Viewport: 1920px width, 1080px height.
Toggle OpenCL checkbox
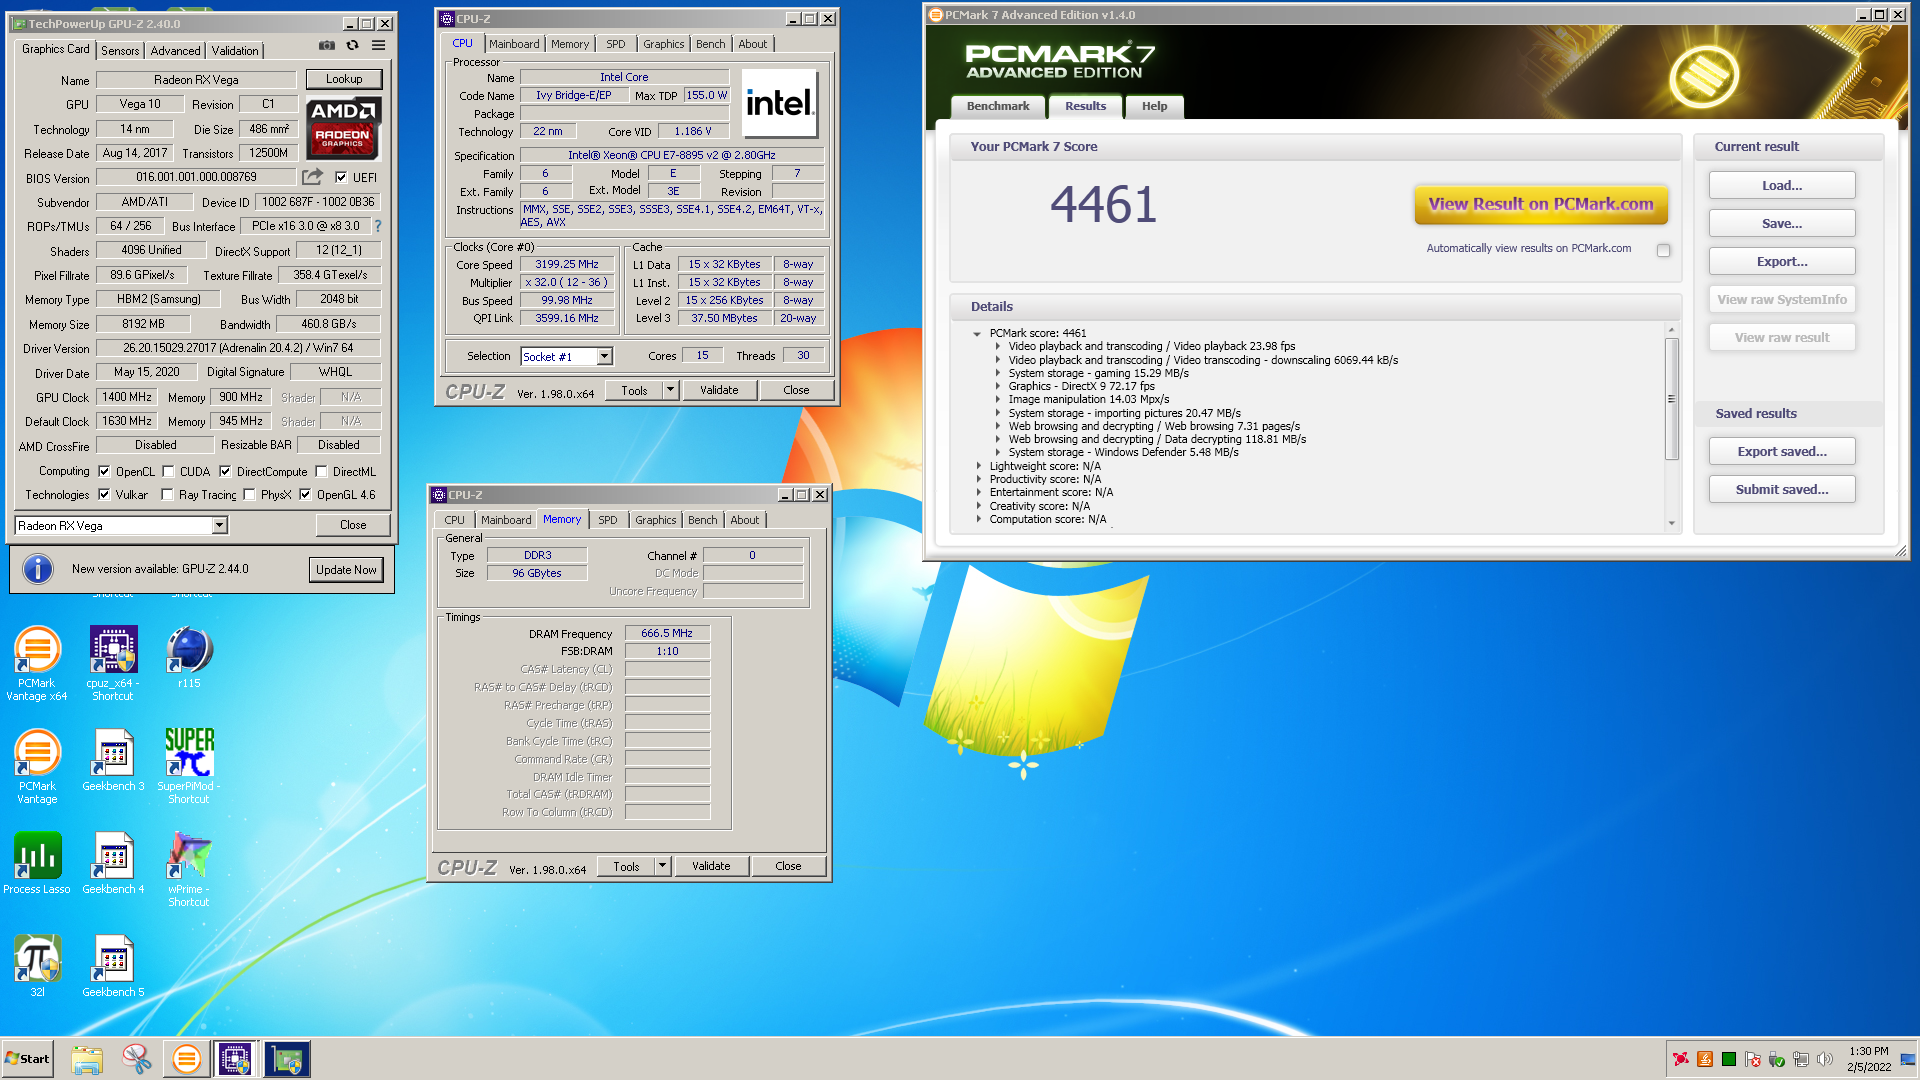click(104, 471)
